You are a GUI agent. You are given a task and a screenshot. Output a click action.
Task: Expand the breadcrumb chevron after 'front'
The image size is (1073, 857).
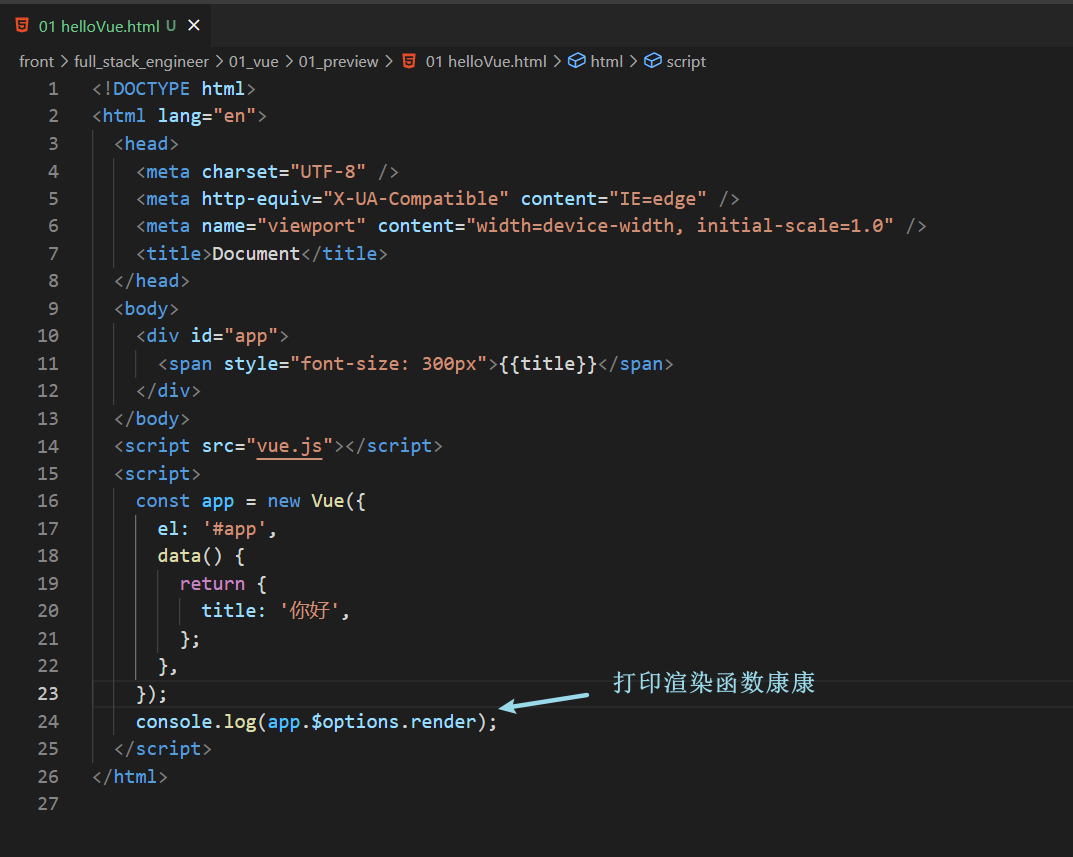(64, 62)
